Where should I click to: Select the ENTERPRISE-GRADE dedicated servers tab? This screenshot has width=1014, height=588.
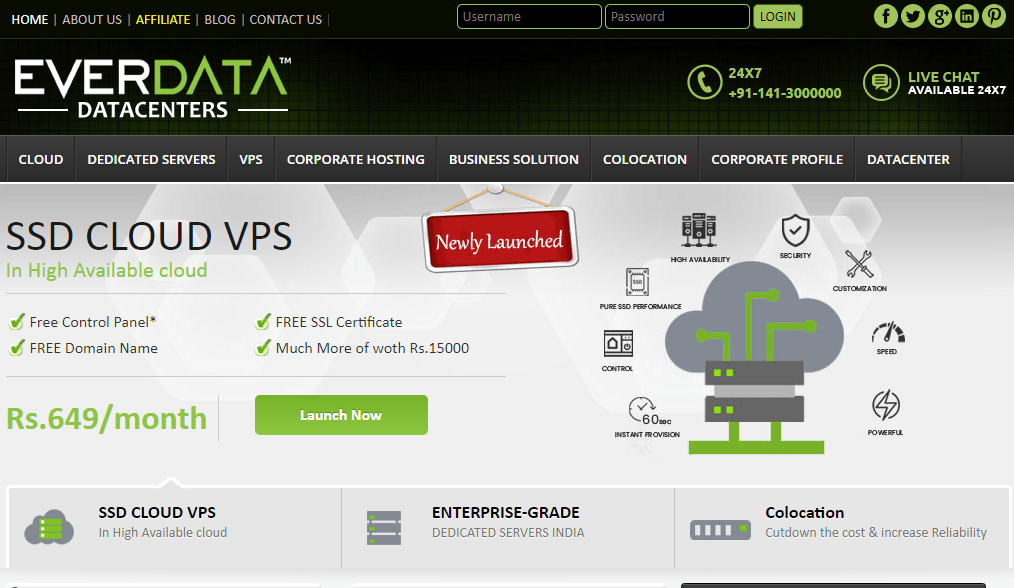pos(508,527)
